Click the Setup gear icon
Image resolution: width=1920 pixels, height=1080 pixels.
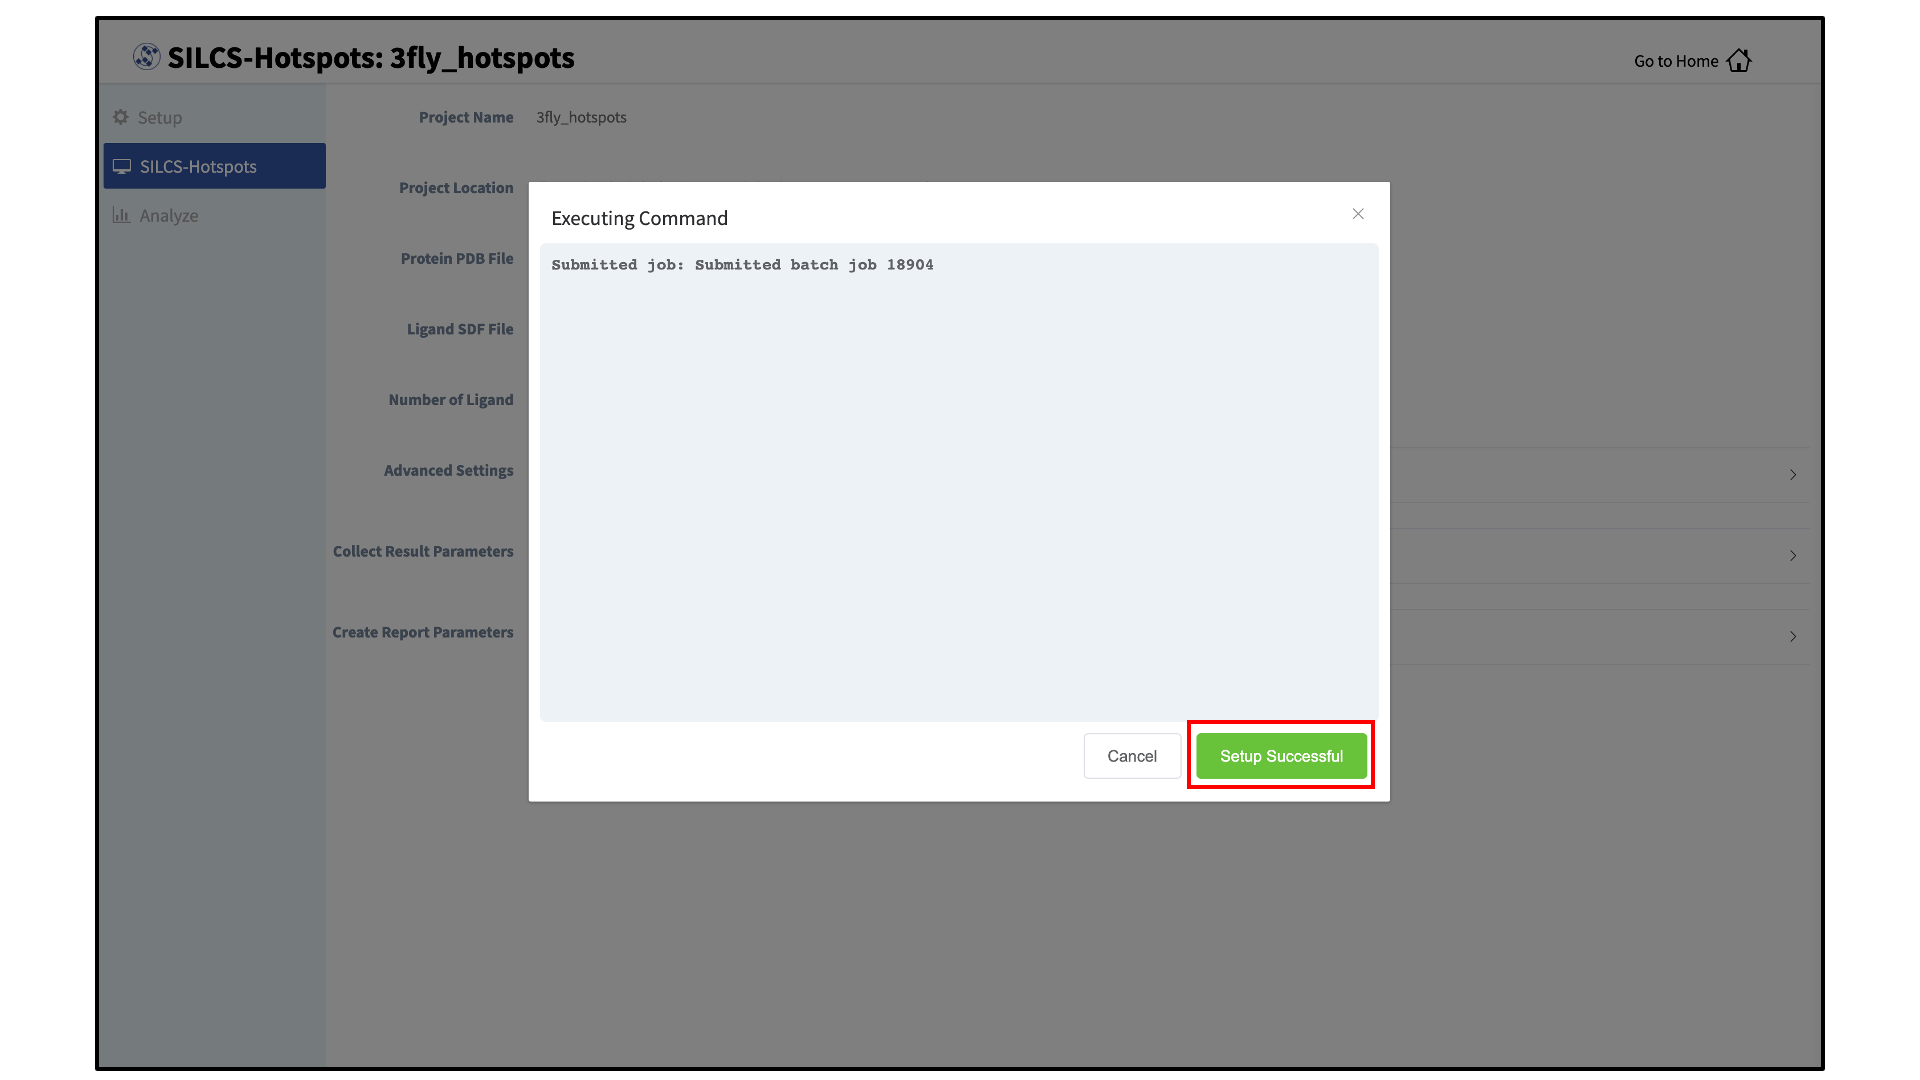click(121, 117)
